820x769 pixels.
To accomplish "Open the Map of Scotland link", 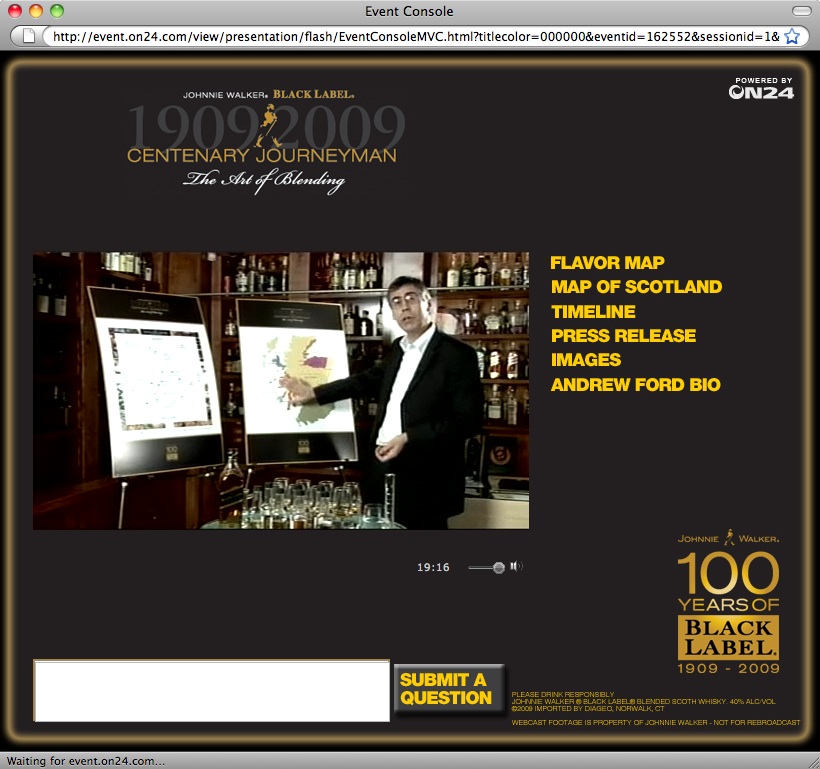I will (636, 287).
